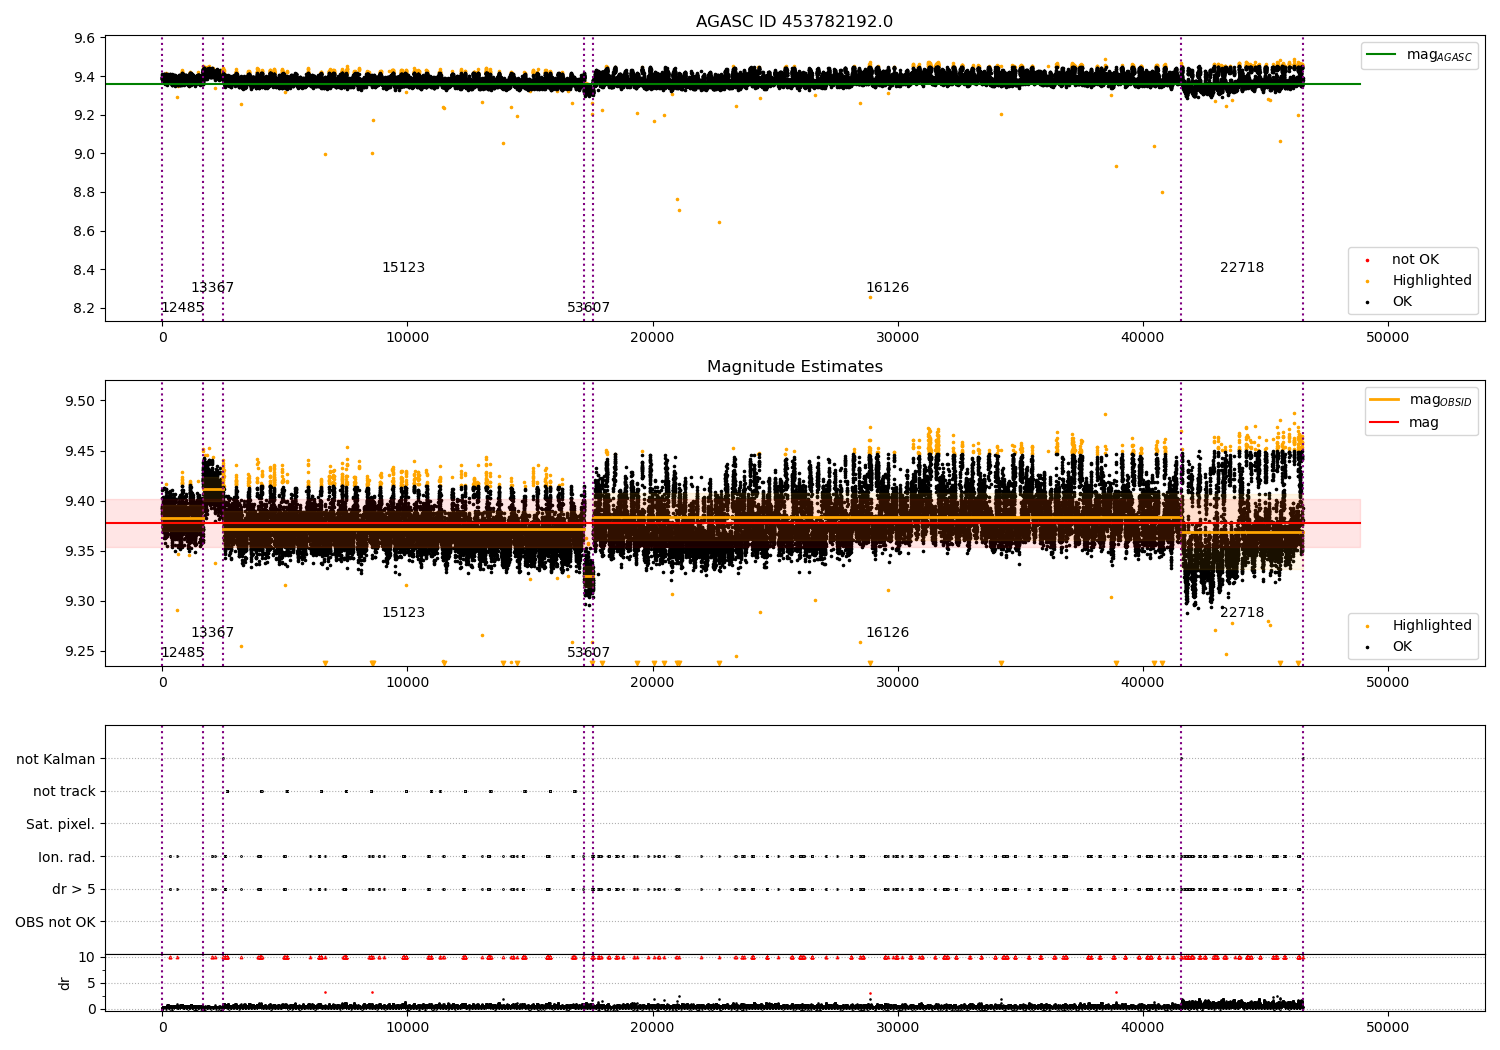Image resolution: width=1500 pixels, height=1050 pixels.
Task: Click the 'dr > 5' row label
Action: tap(73, 890)
